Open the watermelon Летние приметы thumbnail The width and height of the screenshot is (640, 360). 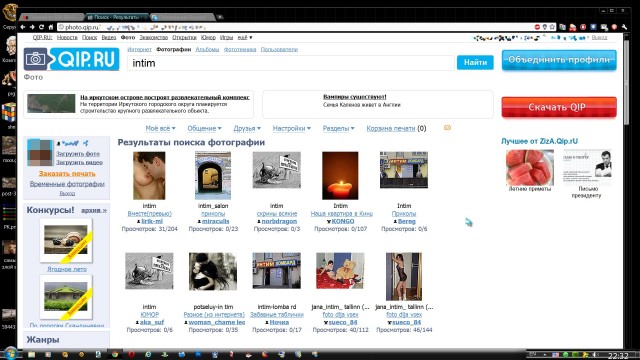530,168
